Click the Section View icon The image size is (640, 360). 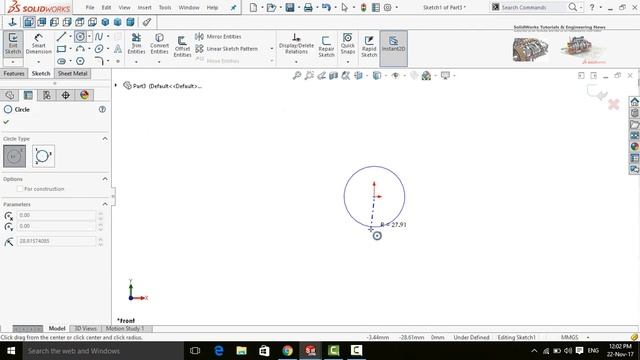(333, 76)
